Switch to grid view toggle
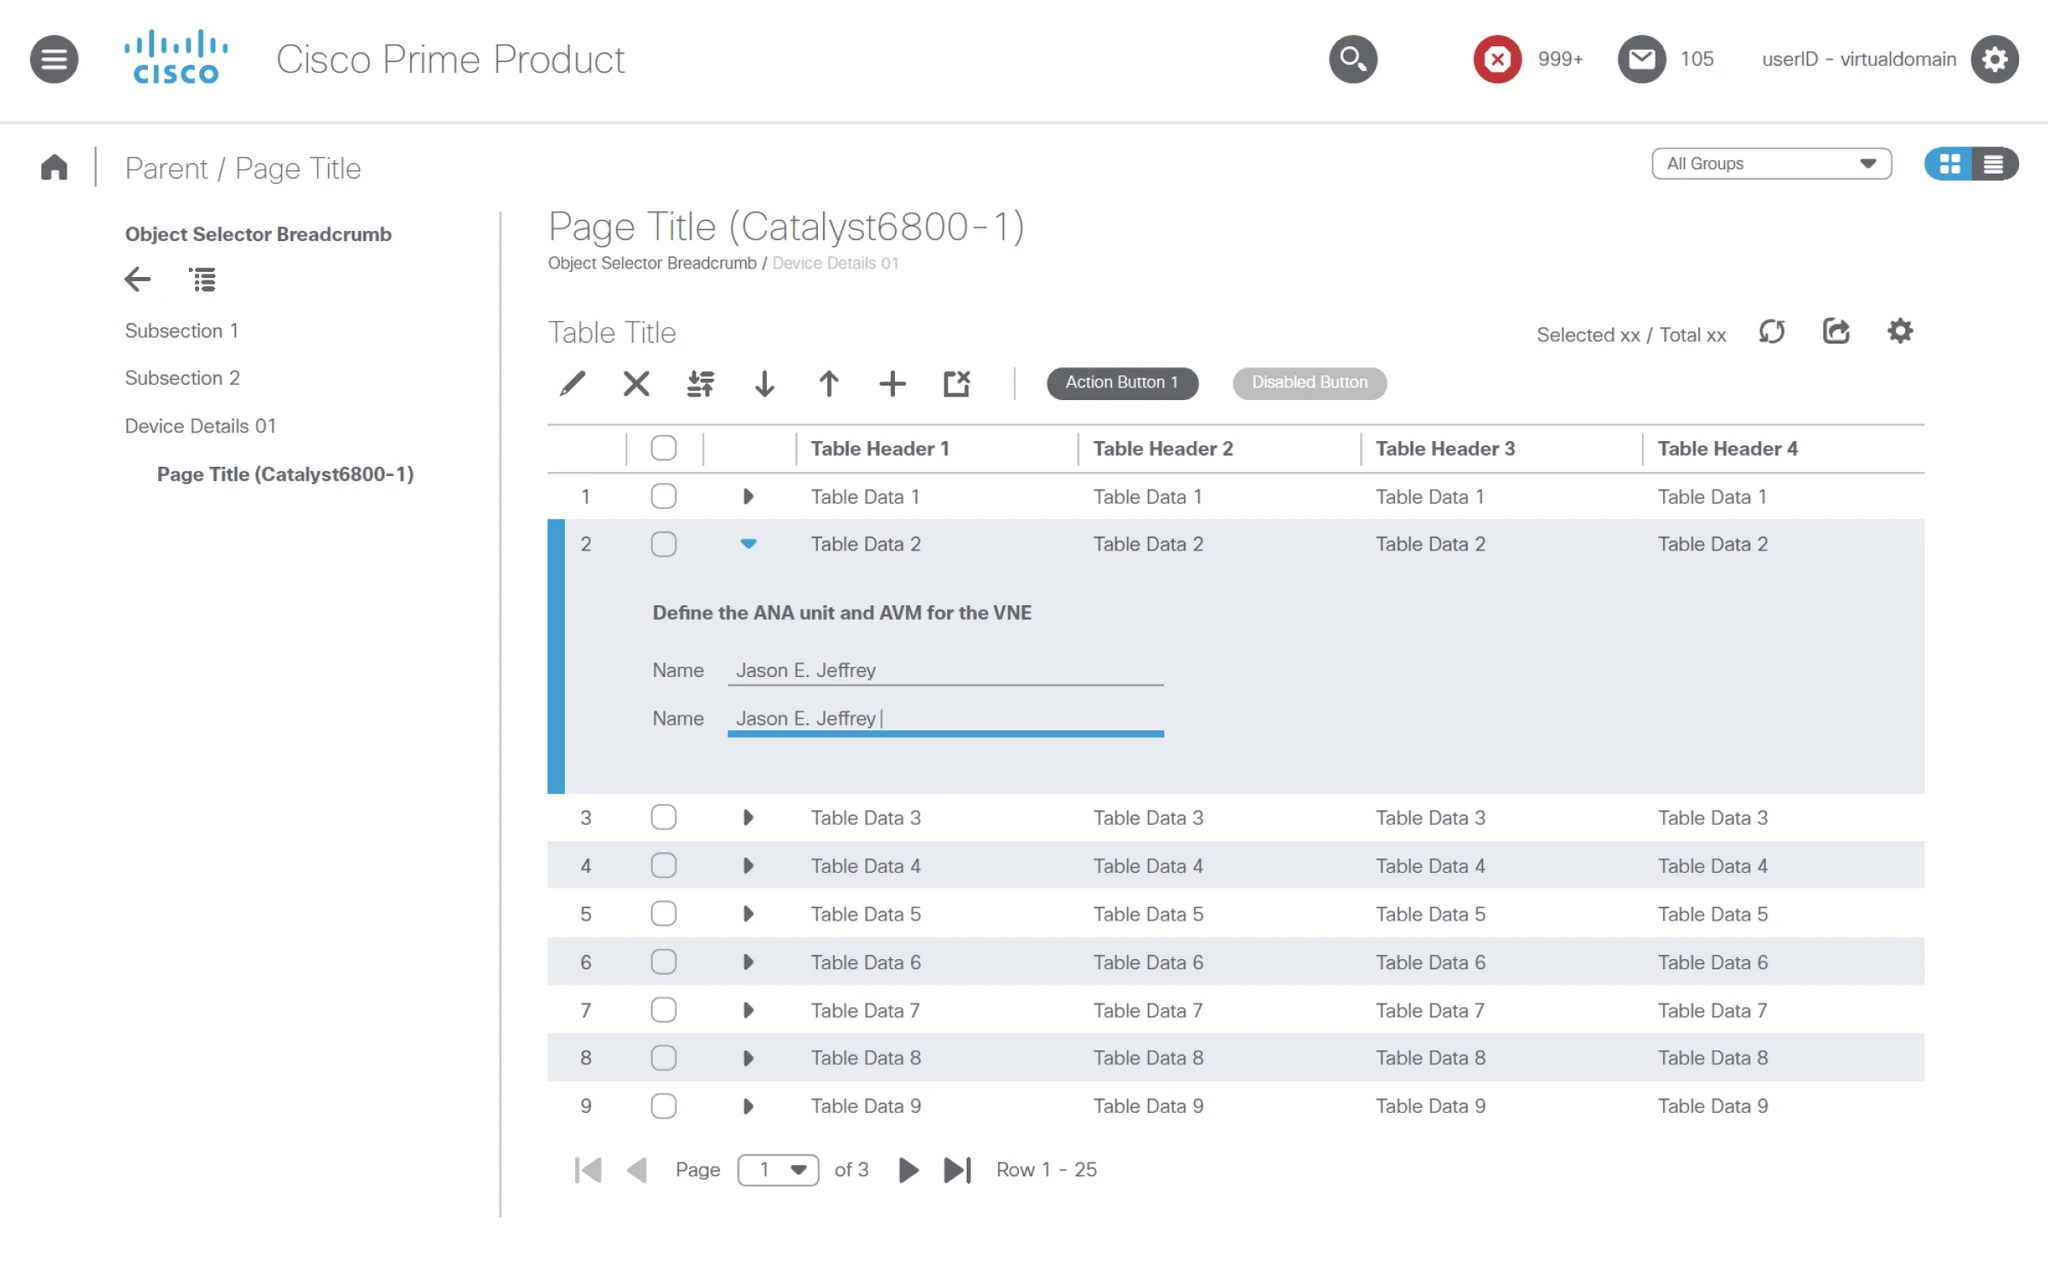This screenshot has height=1272, width=2048. 1949,164
